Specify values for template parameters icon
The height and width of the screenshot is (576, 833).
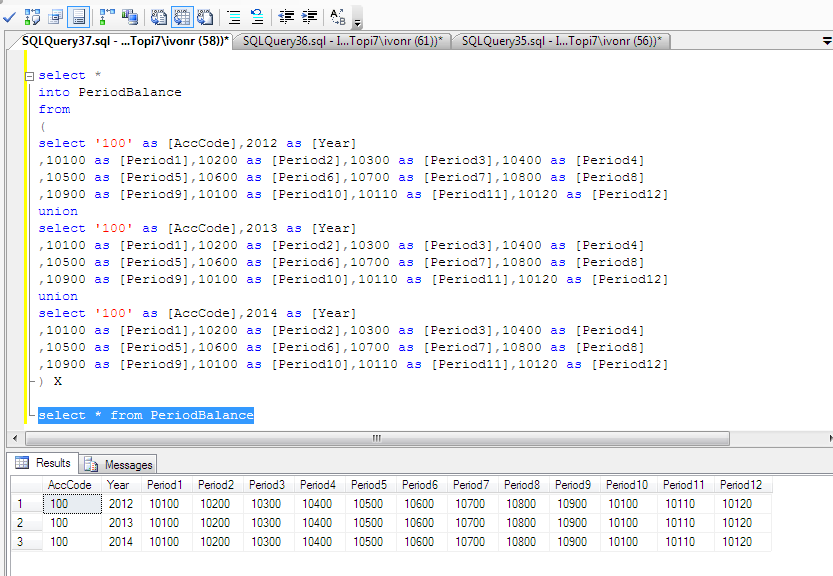tap(338, 17)
